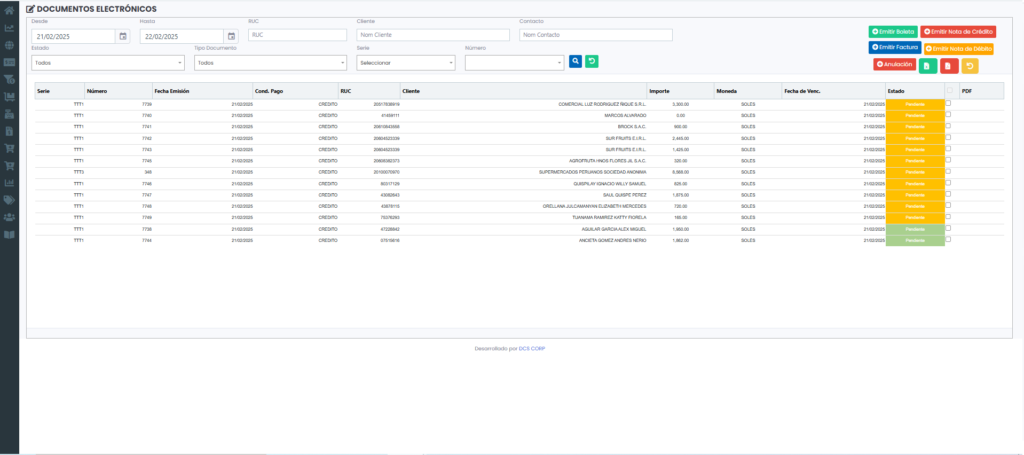
Task: Expand the Estado dropdown
Action: point(108,62)
